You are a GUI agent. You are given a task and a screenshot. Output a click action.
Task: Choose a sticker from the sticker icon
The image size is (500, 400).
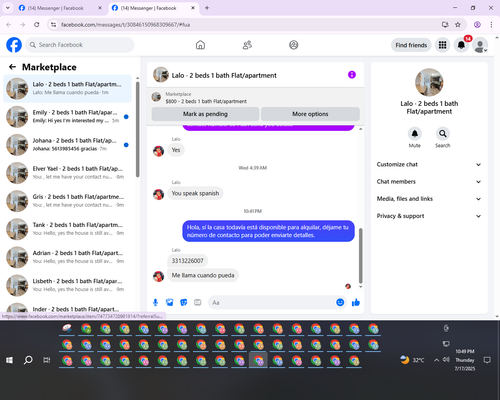[184, 302]
